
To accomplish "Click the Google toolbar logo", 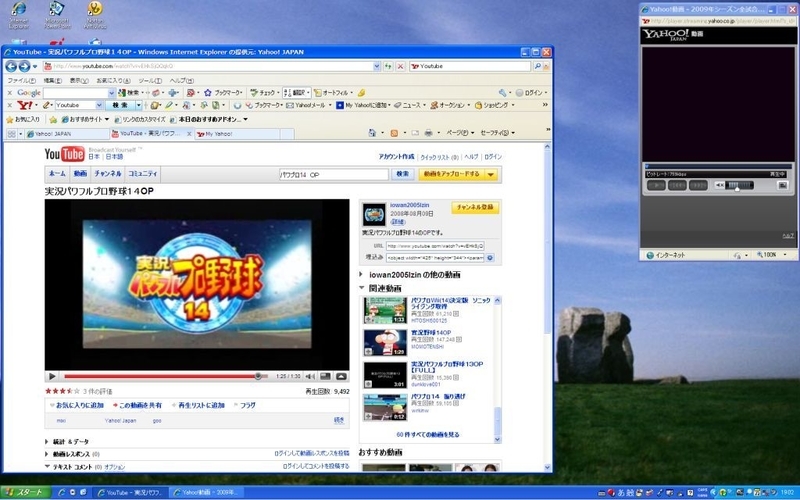I will tap(29, 93).
